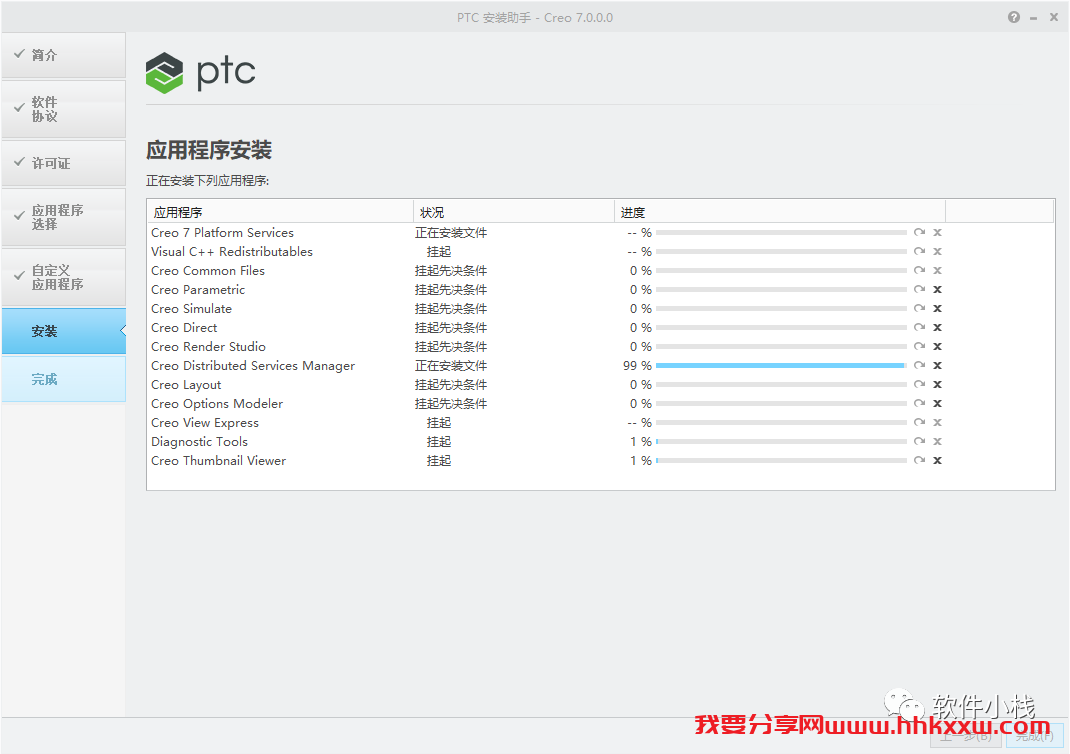1070x754 pixels.
Task: Go to the 自定义应用程序 step
Action: [x=63, y=277]
